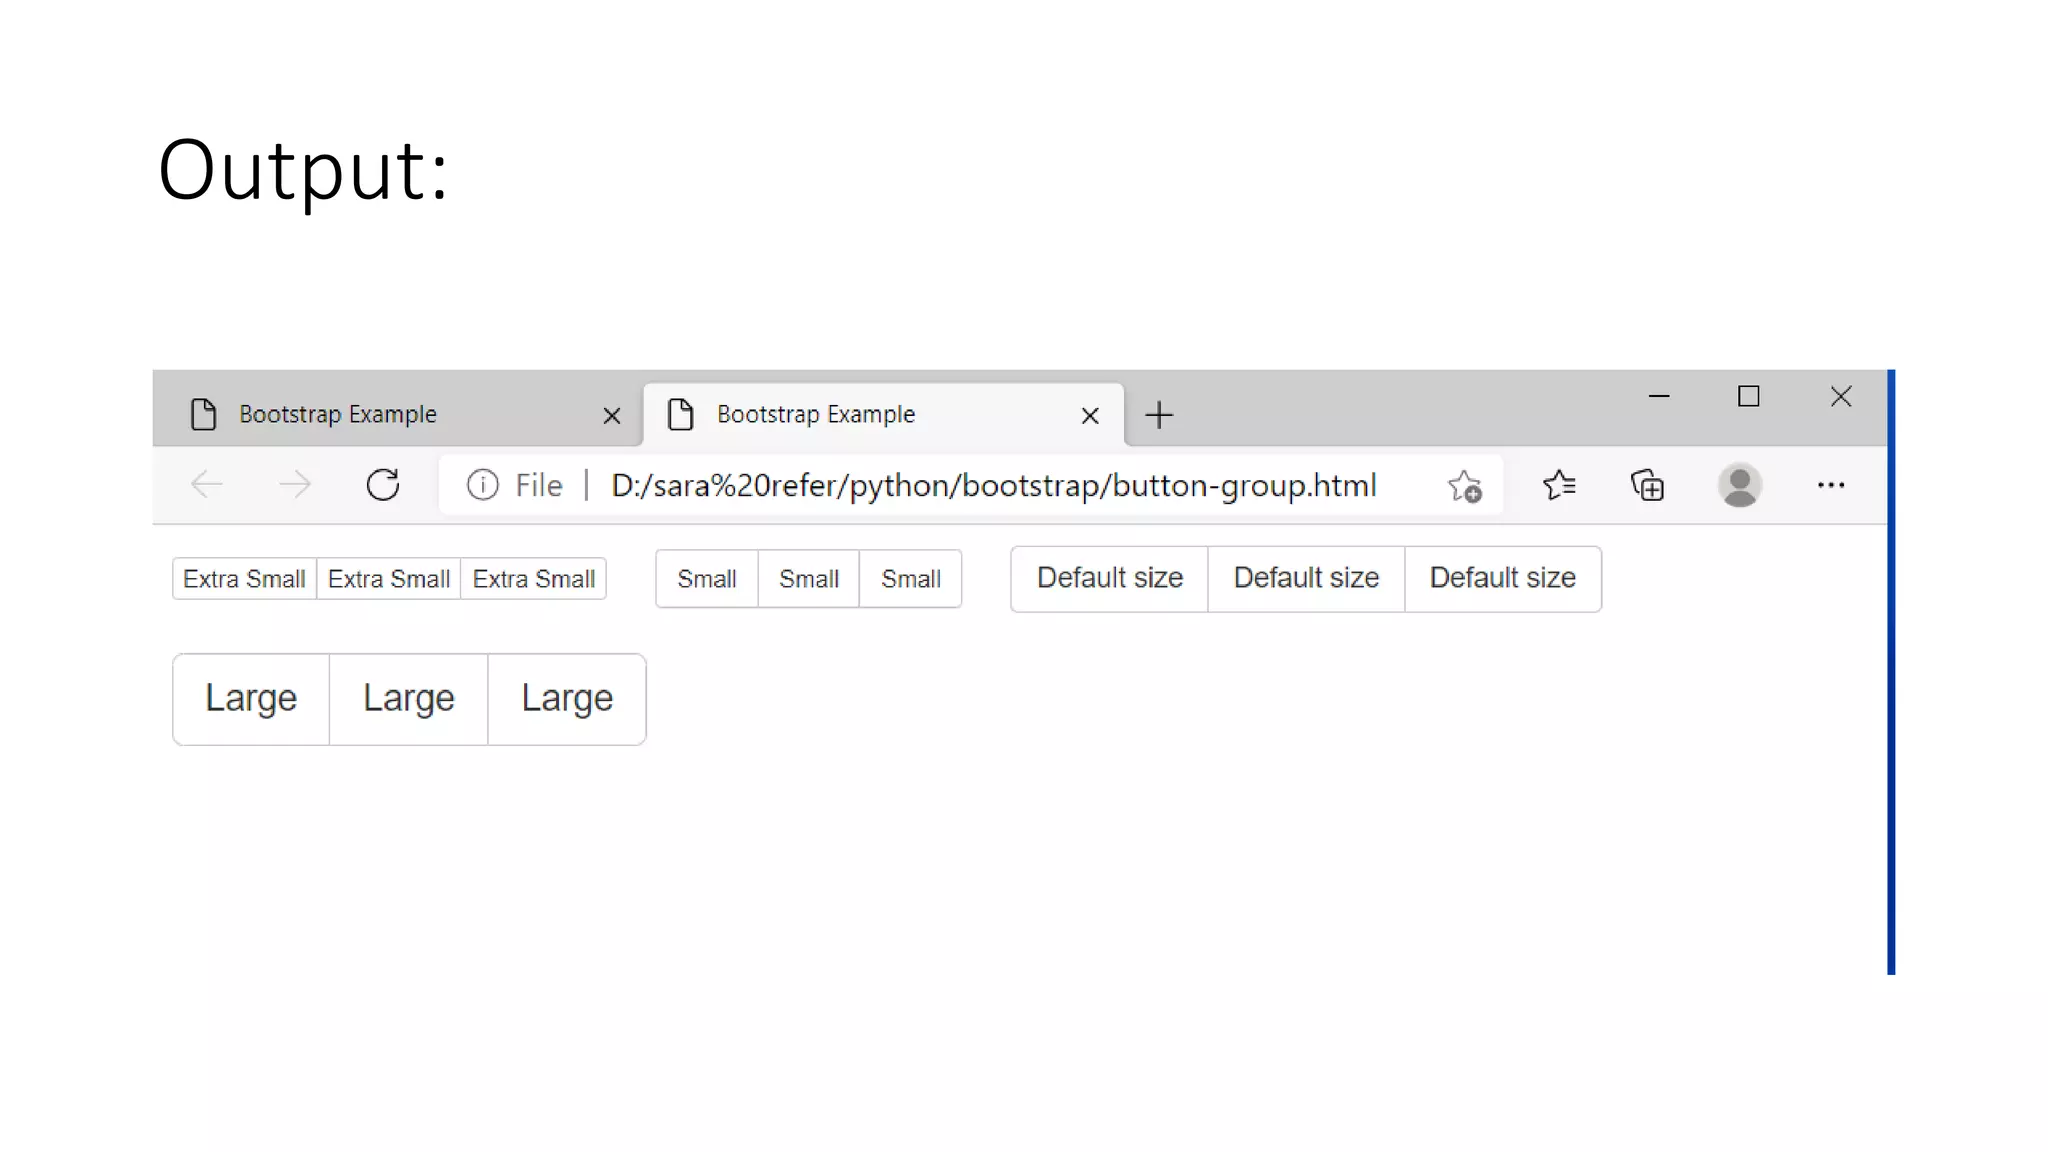Screen dimensions: 2048x1152
Task: Click the first Extra Small button
Action: click(x=244, y=579)
